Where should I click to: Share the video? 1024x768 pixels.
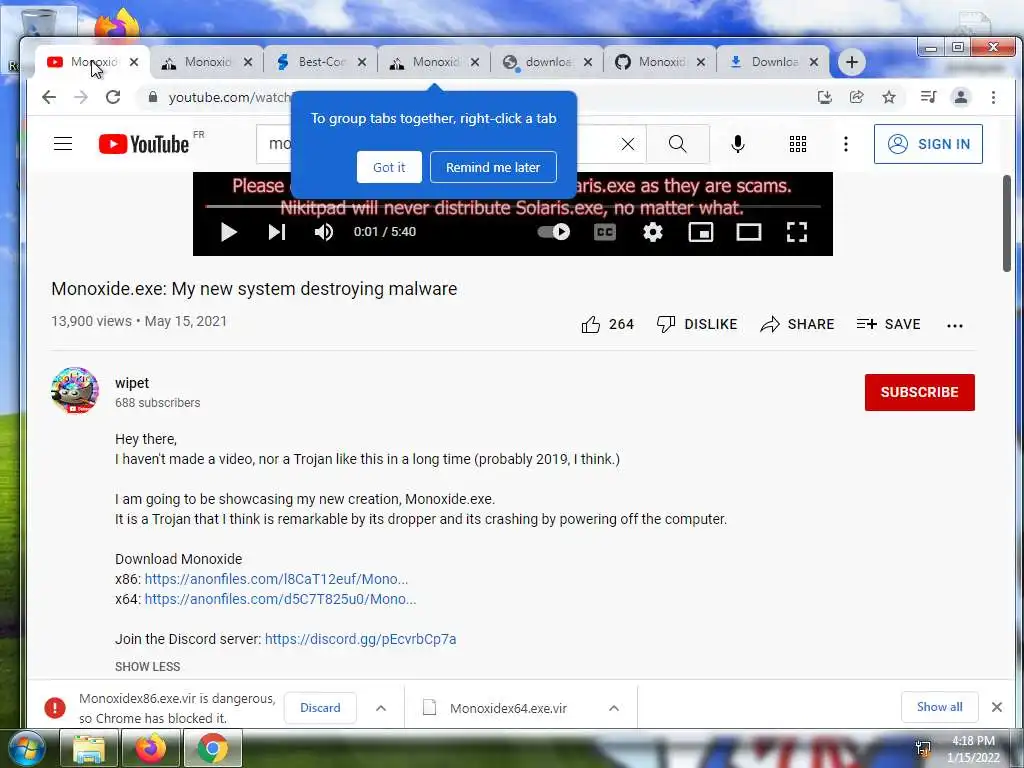[797, 324]
